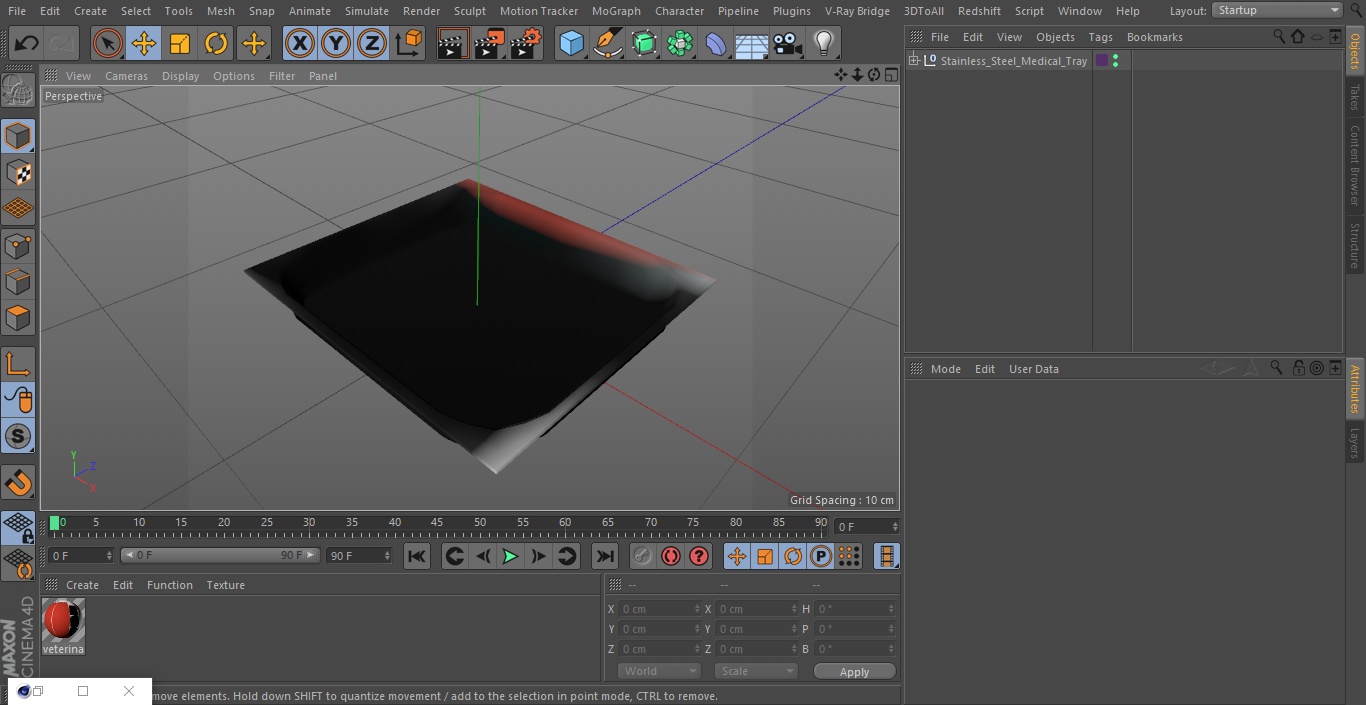Go to start of animation
The image size is (1366, 705).
point(417,556)
